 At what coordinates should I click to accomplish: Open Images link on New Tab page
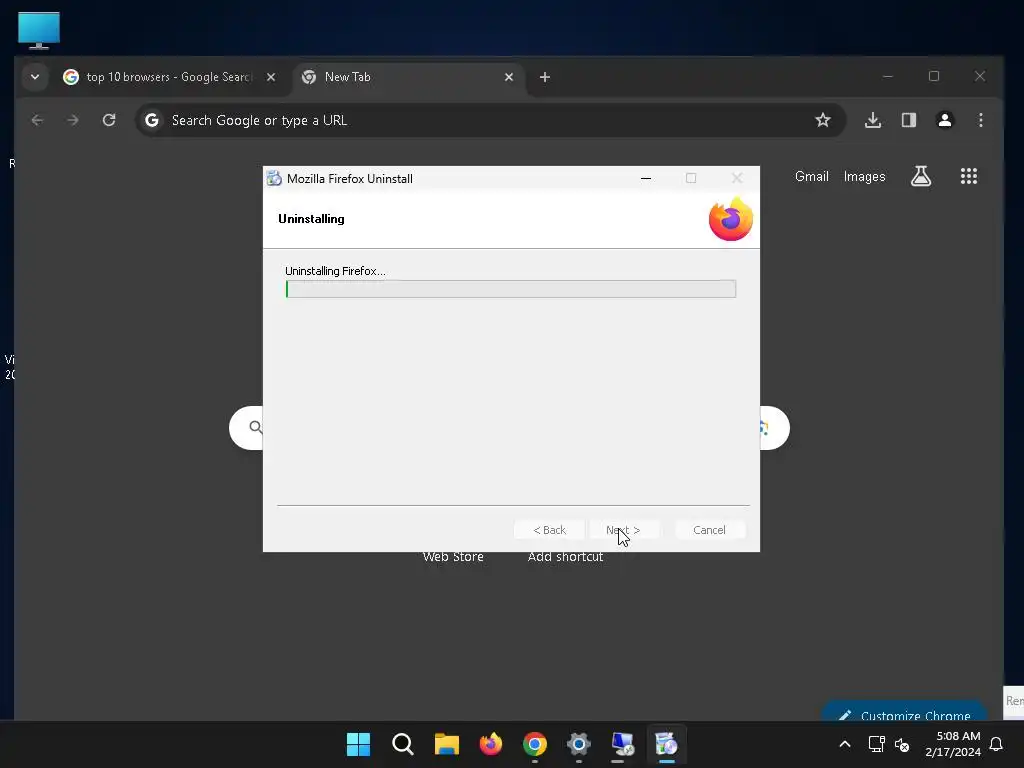tap(864, 176)
